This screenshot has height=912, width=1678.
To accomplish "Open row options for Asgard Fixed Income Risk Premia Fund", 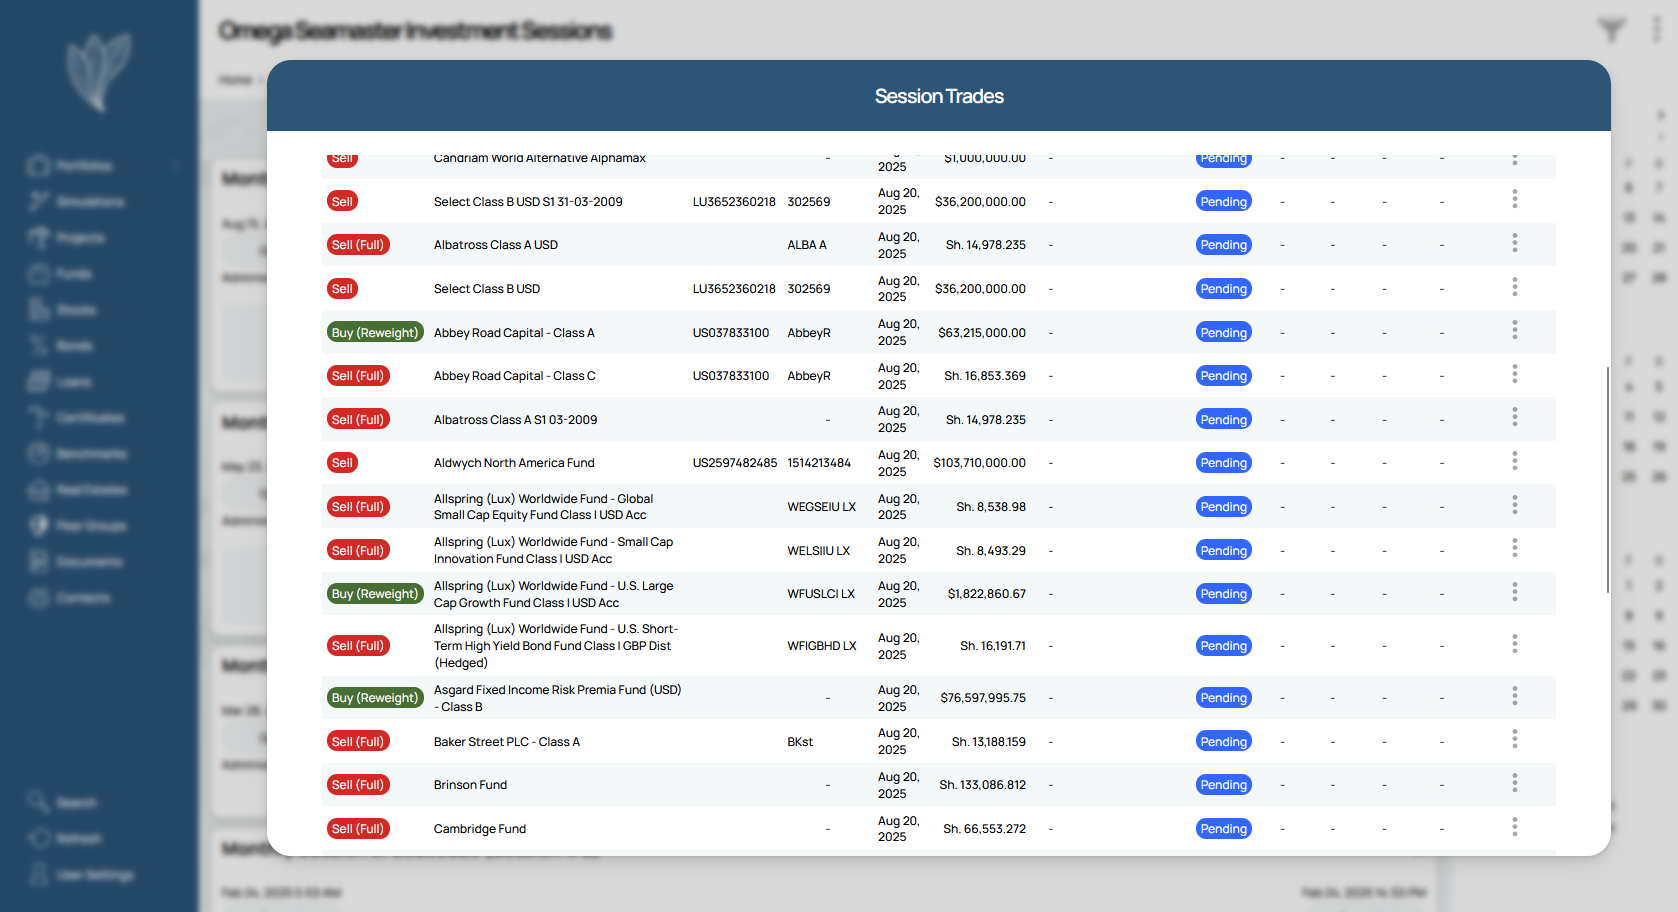I will [x=1514, y=696].
